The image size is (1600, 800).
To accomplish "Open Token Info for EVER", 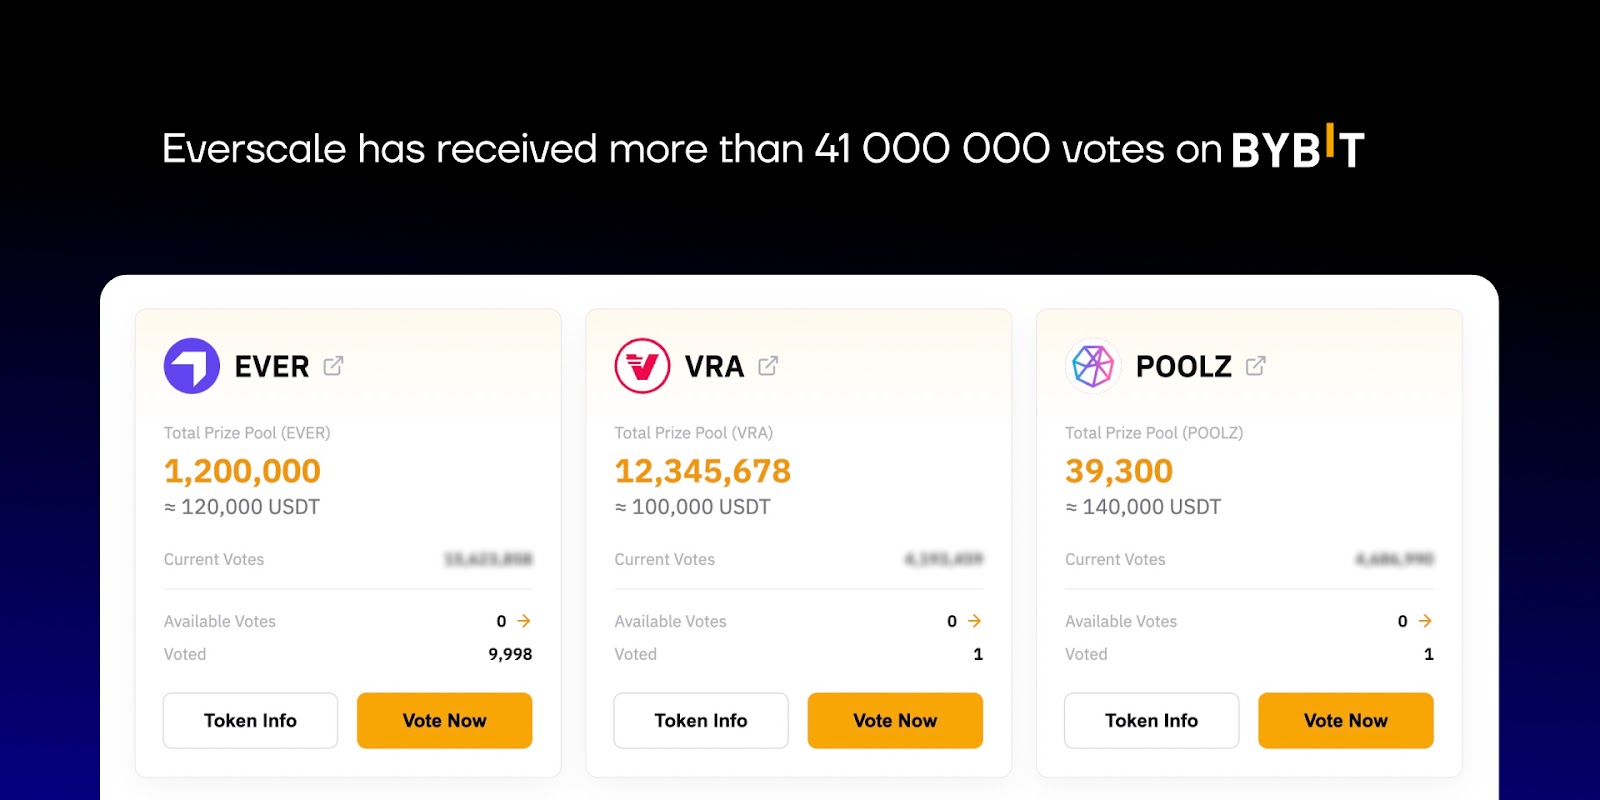I will (250, 720).
